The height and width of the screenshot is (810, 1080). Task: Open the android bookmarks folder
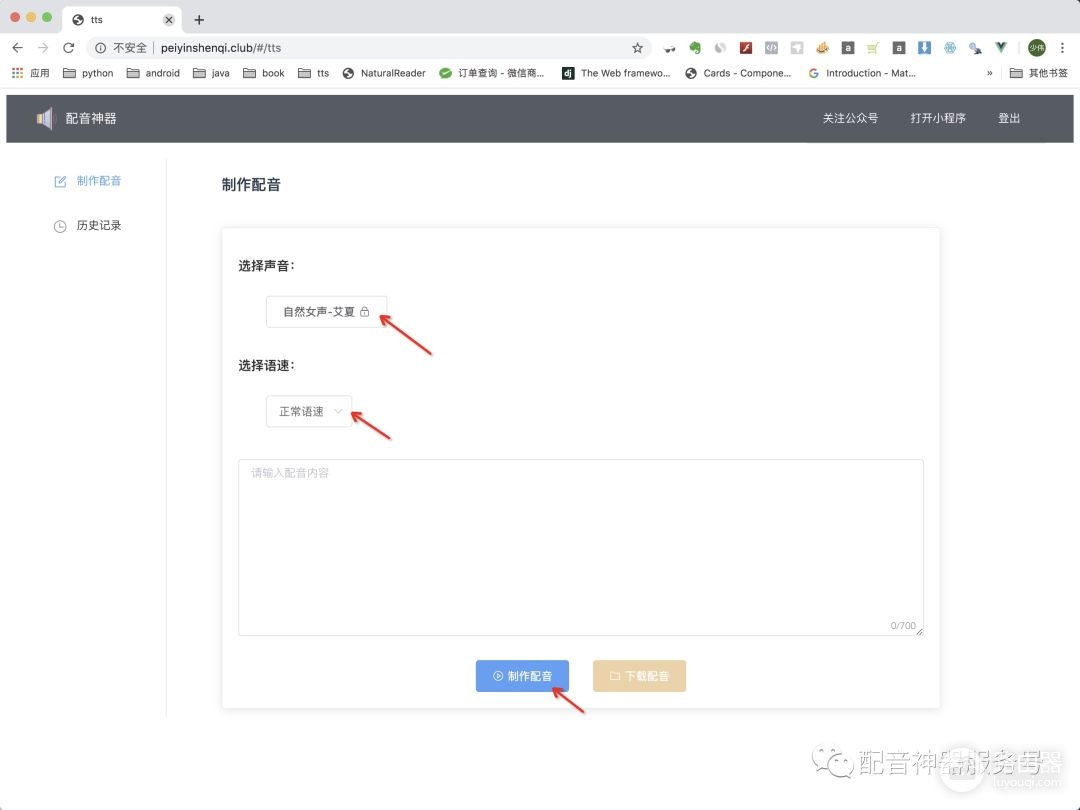tap(154, 73)
